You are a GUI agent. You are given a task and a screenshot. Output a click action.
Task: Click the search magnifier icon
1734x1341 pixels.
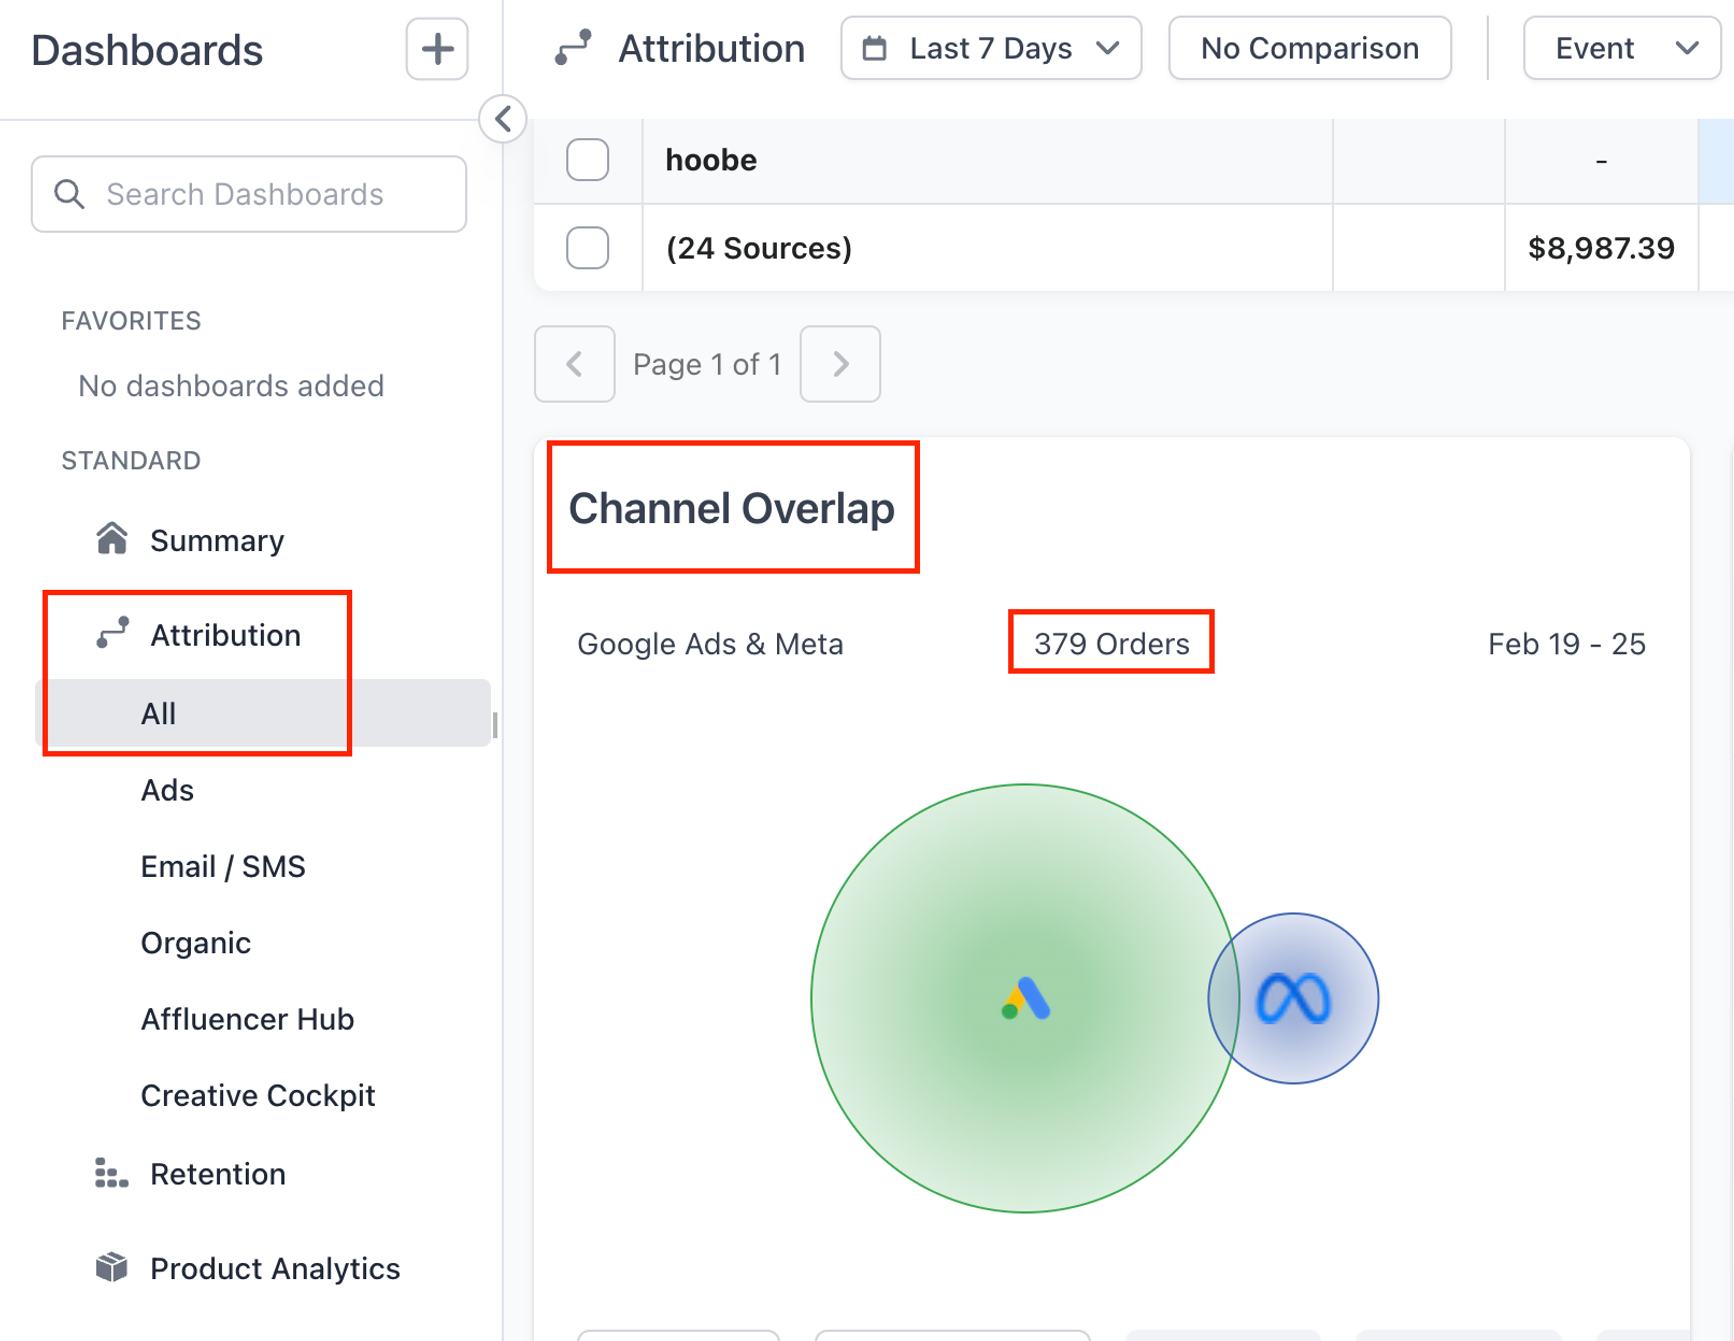[x=69, y=194]
